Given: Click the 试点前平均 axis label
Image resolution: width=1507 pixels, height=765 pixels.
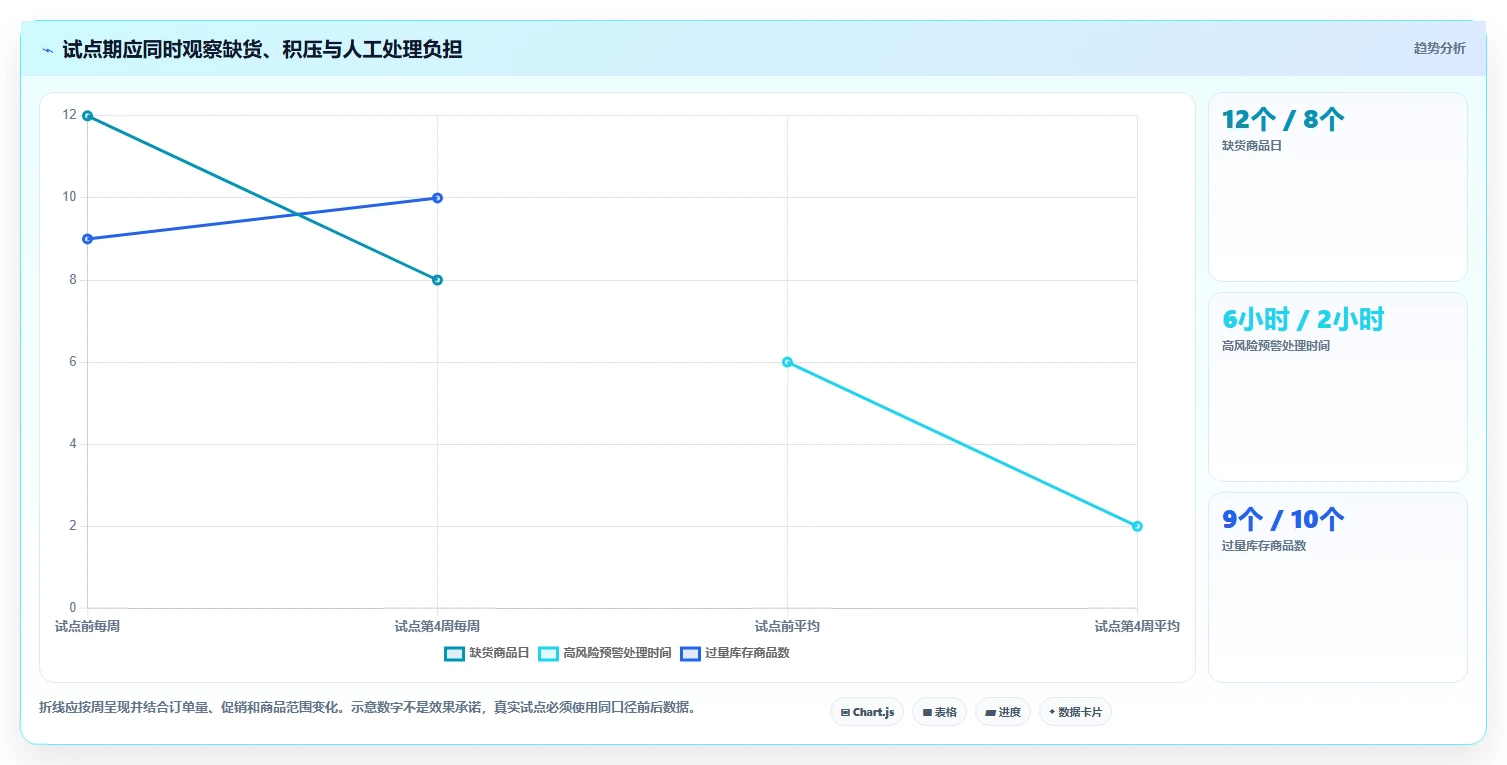Looking at the screenshot, I should pyautogui.click(x=787, y=627).
